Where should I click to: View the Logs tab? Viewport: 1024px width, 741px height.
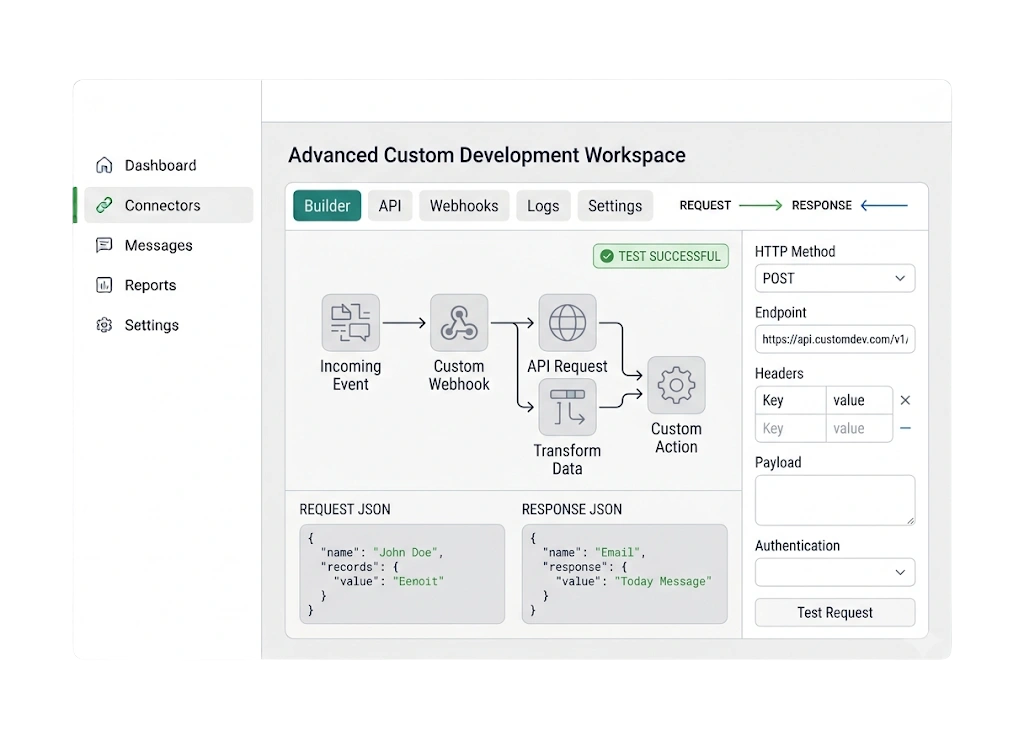pyautogui.click(x=543, y=206)
